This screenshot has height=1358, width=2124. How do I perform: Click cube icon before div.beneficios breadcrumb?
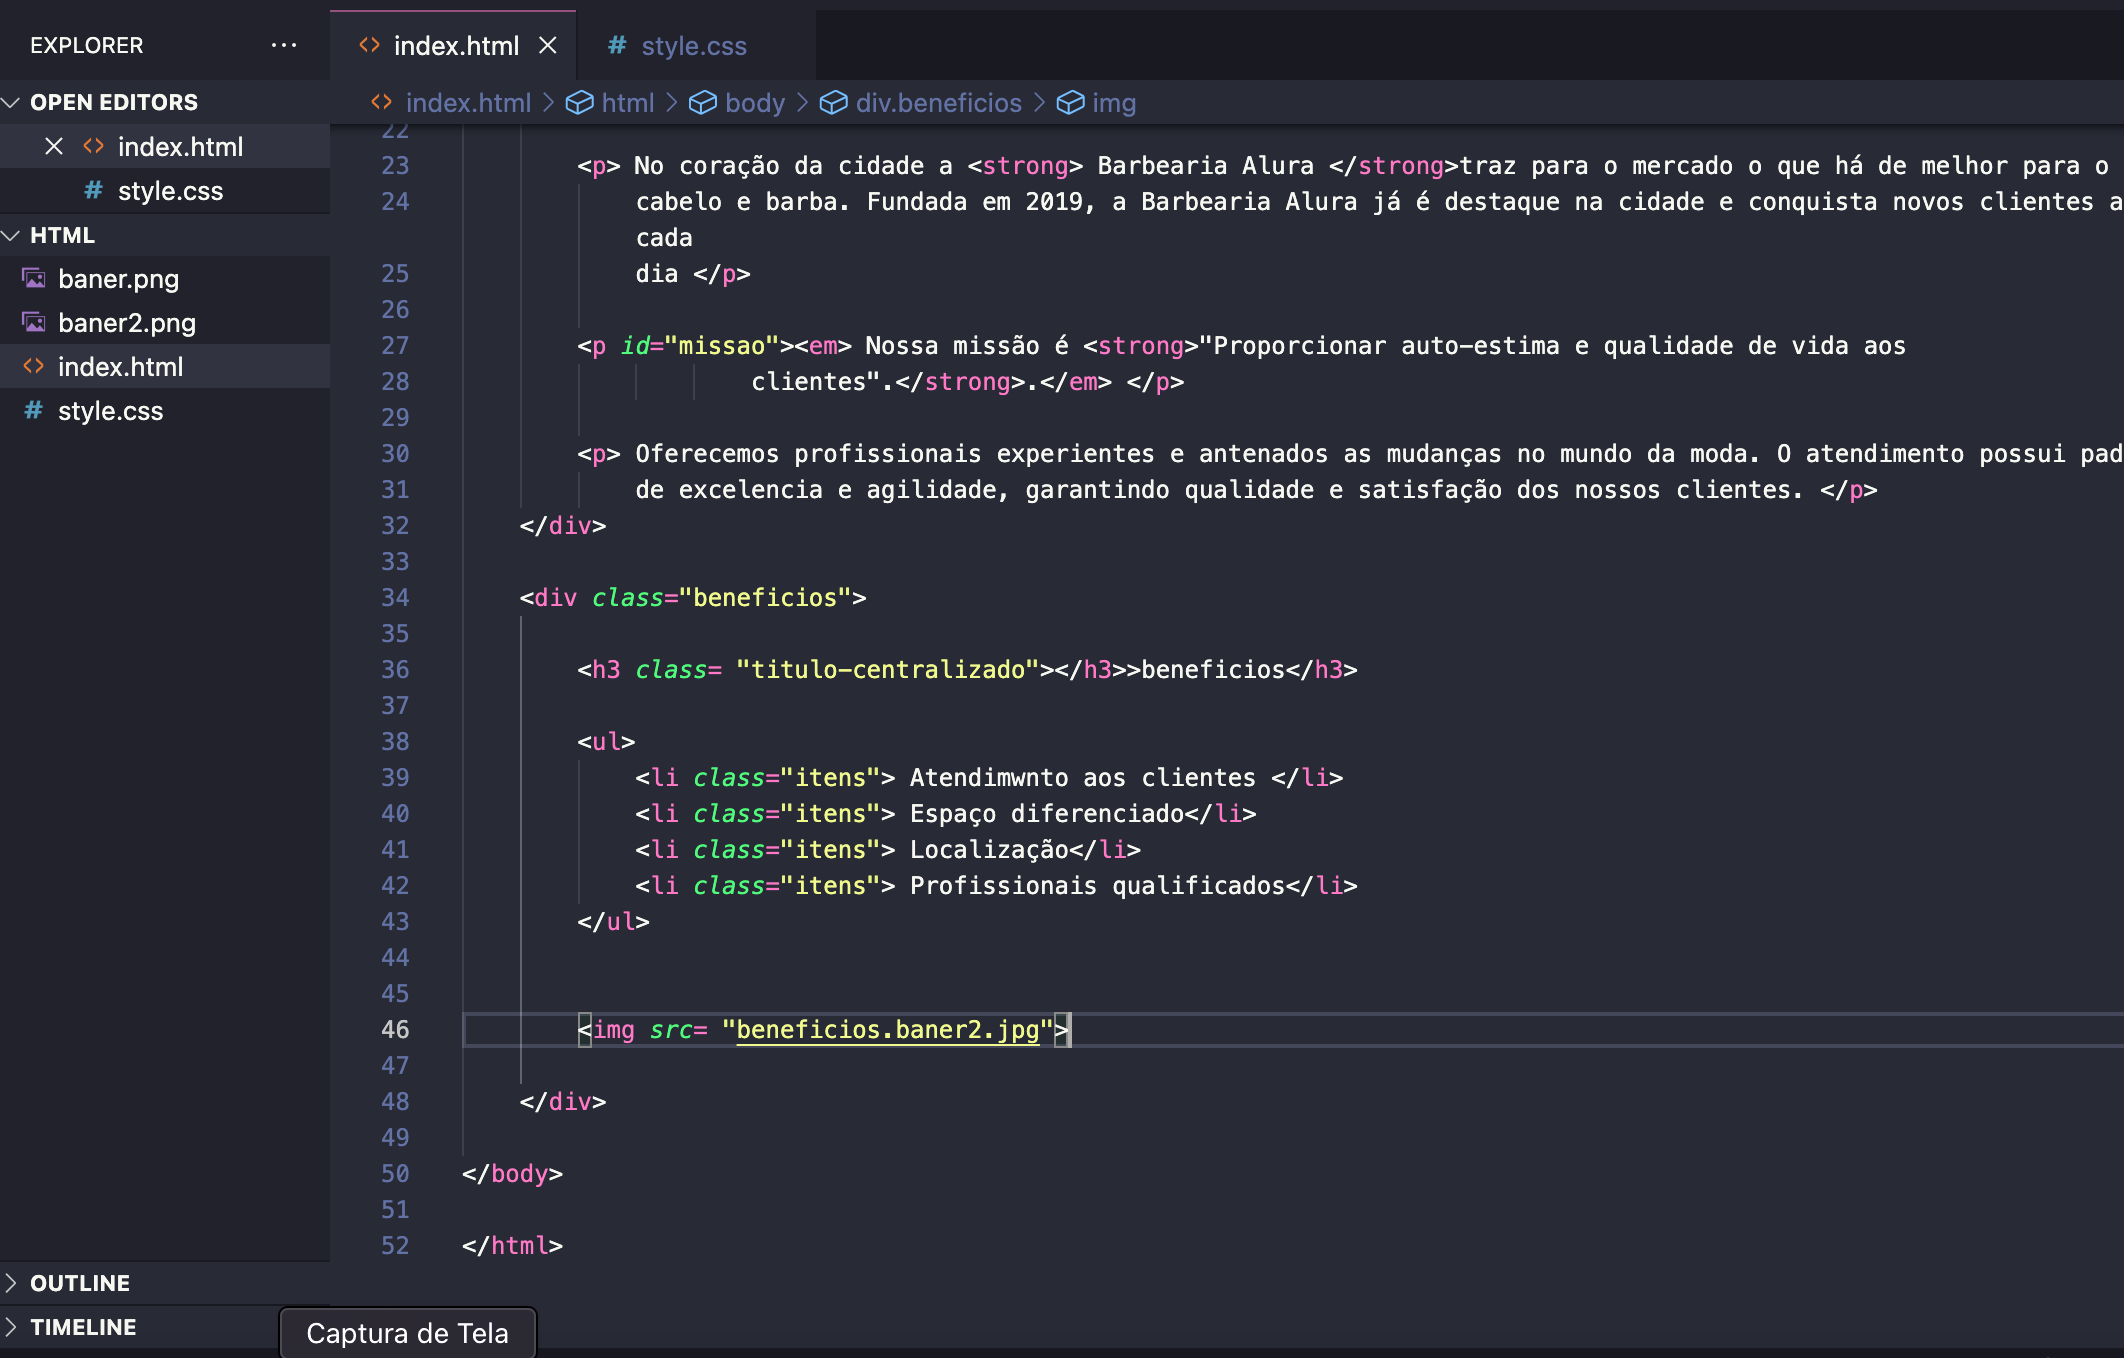(x=834, y=103)
